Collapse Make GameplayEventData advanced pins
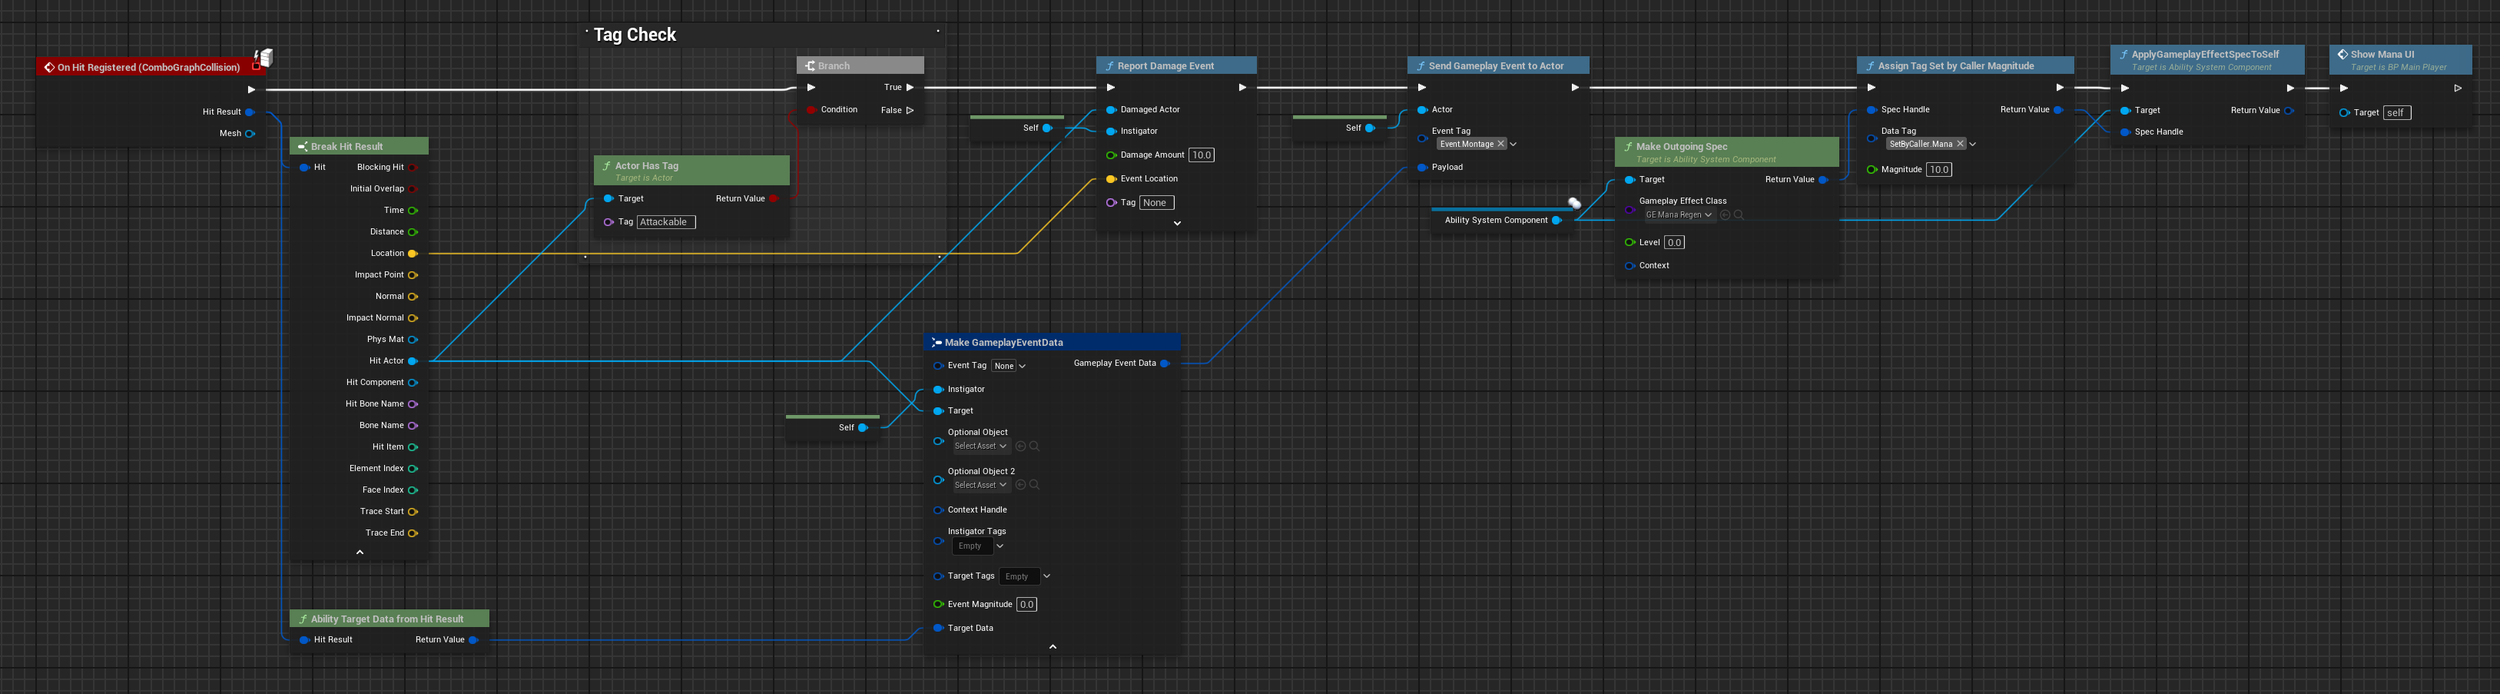Screen dimensions: 2500x694 tap(1052, 647)
